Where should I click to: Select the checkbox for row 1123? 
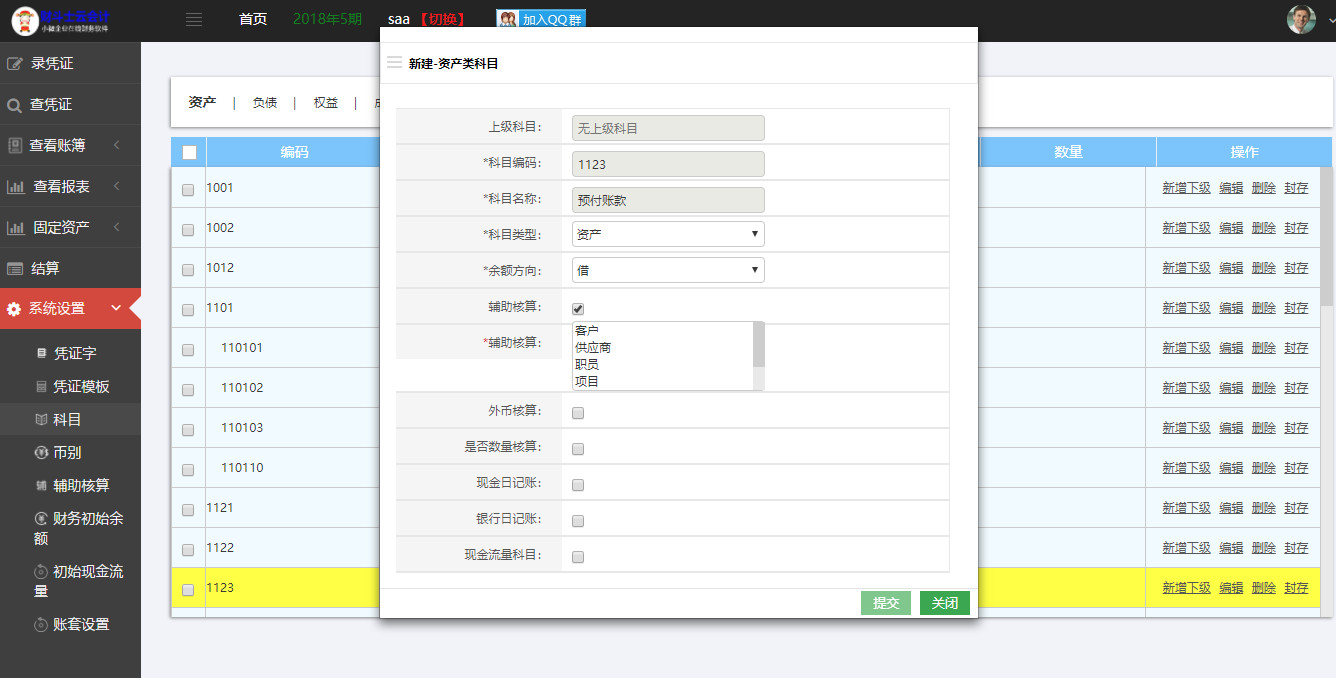(x=188, y=590)
